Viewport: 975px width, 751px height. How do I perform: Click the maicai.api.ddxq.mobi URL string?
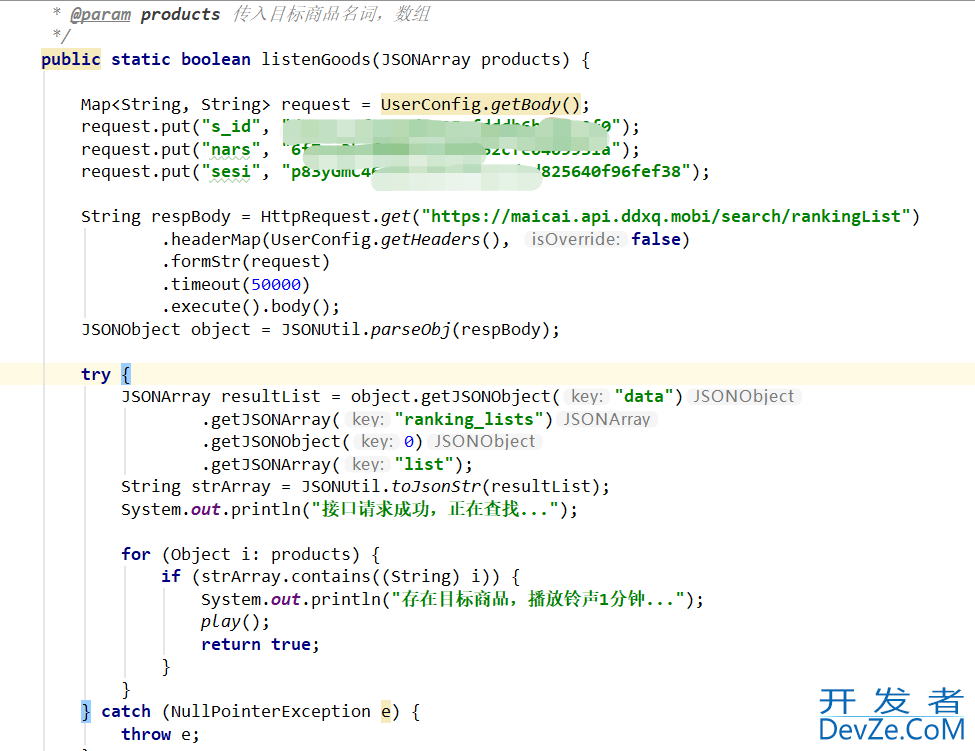[665, 216]
